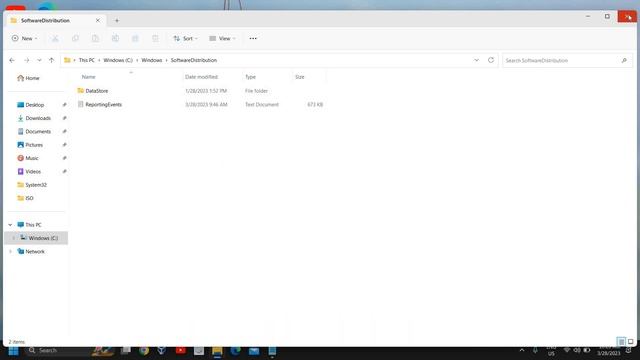Image resolution: width=640 pixels, height=360 pixels.
Task: Click Windows folder in the breadcrumb
Action: tap(152, 60)
